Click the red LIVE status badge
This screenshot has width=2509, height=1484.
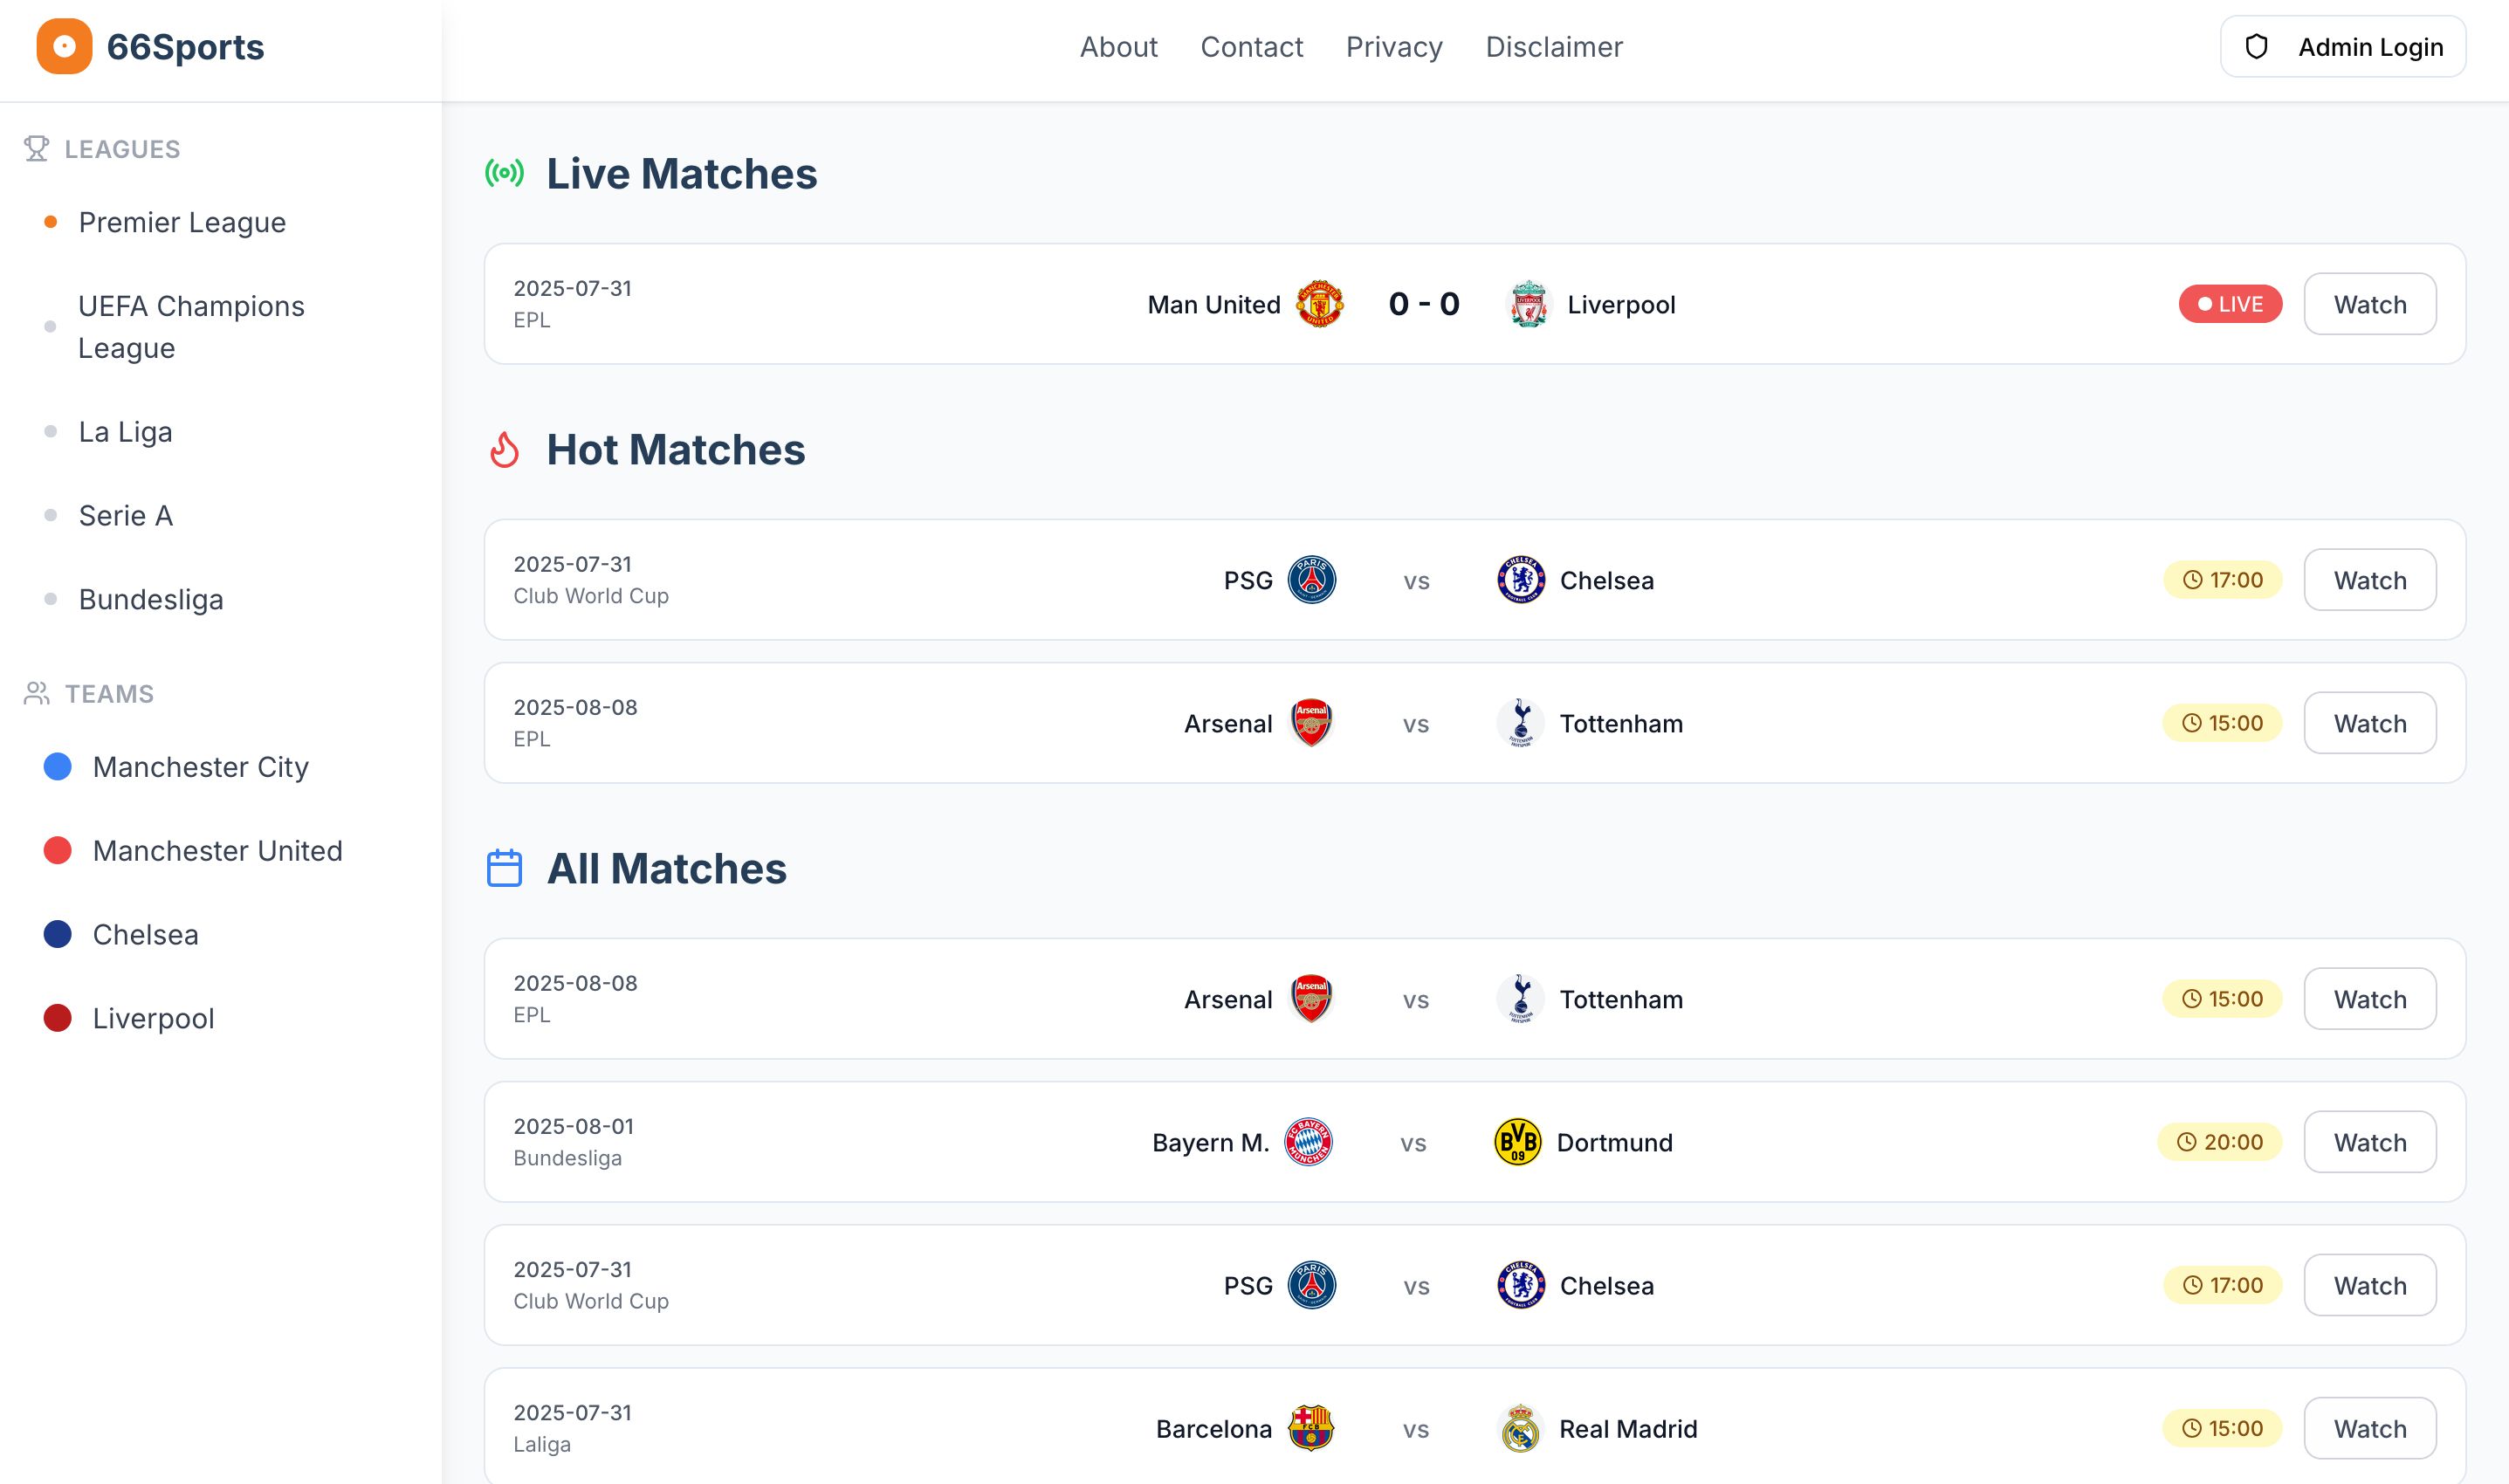[x=2229, y=304]
